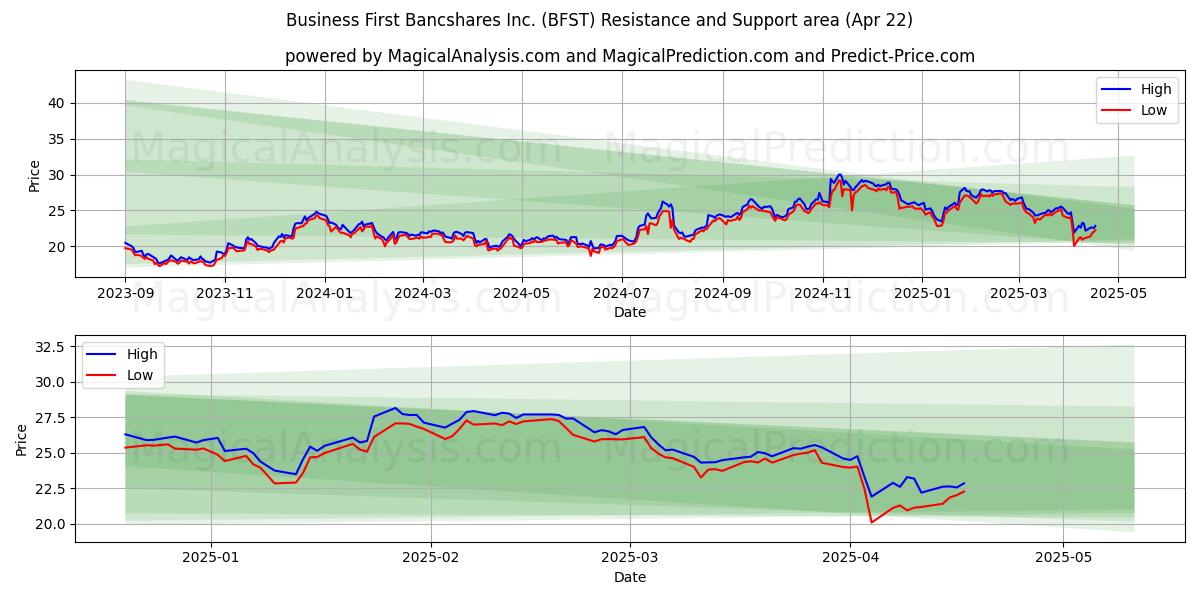Click the '2025-01' x-axis label in top chart
This screenshot has width=1200, height=600.
click(x=922, y=295)
